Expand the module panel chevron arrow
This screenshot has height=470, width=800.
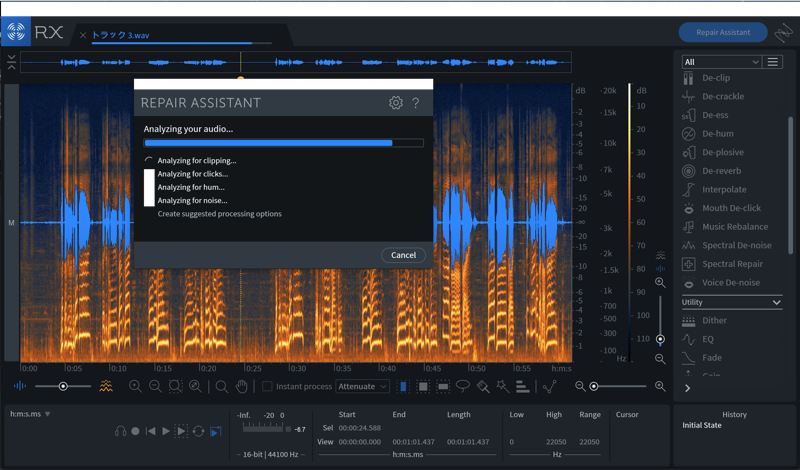pyautogui.click(x=687, y=389)
